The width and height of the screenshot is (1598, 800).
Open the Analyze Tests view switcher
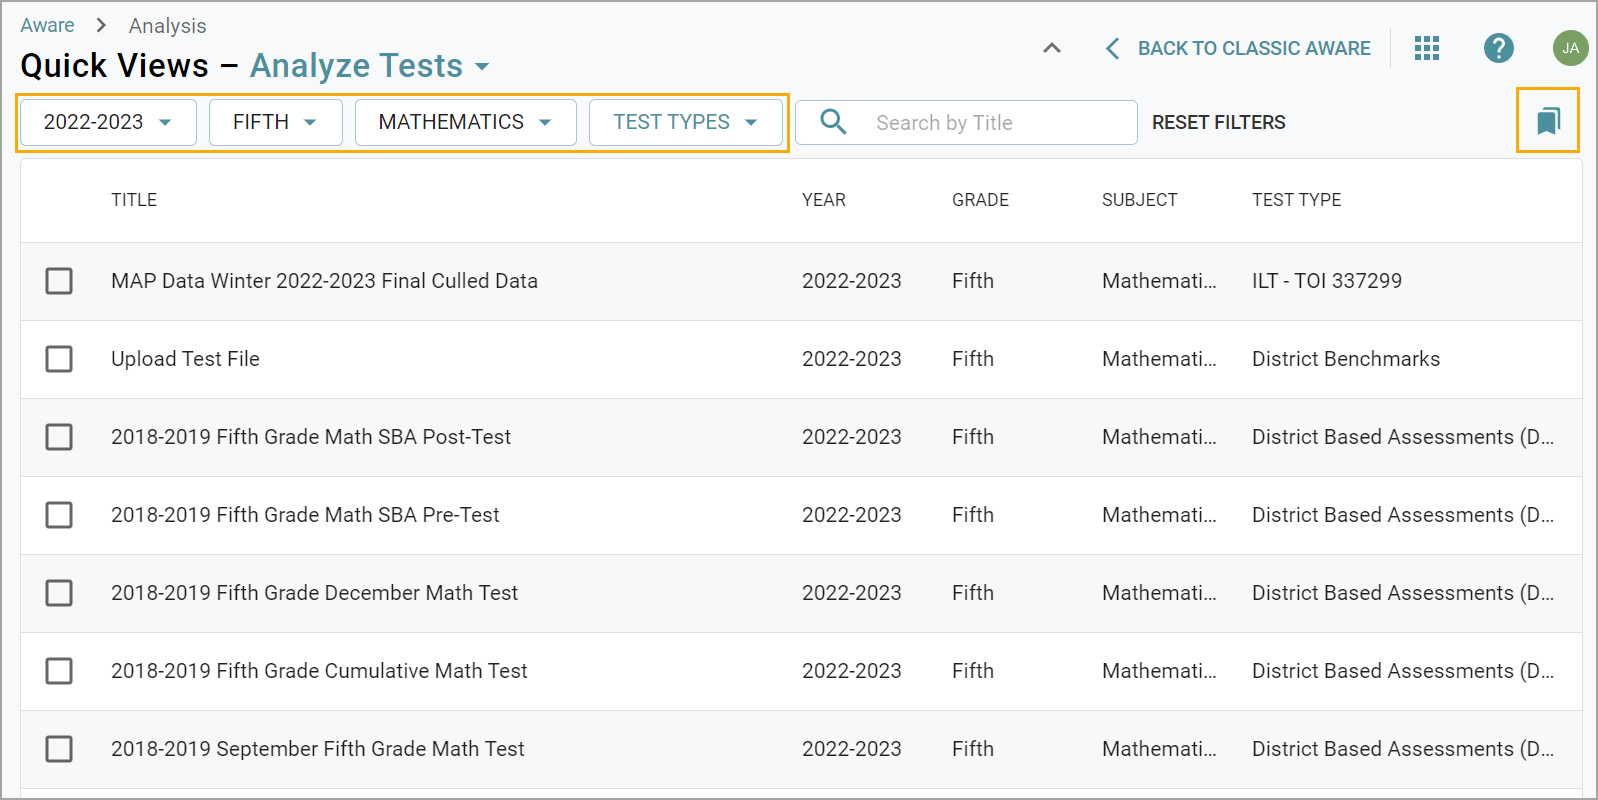point(369,66)
